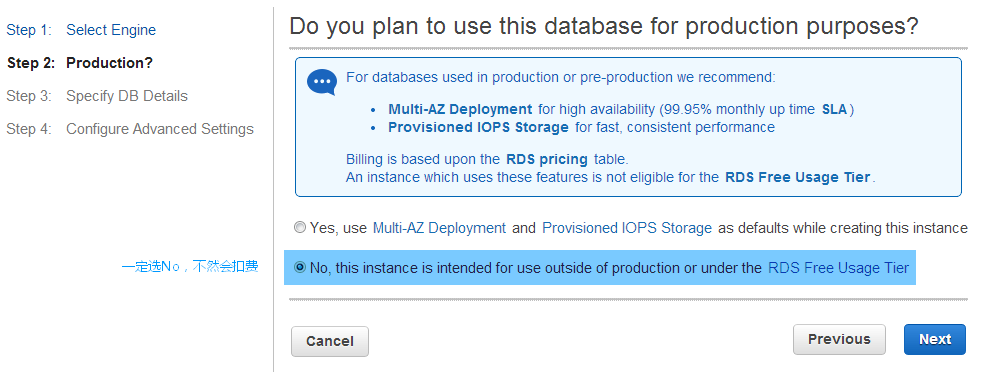
Task: Open Step 3: Specify DB Details
Action: [97, 96]
